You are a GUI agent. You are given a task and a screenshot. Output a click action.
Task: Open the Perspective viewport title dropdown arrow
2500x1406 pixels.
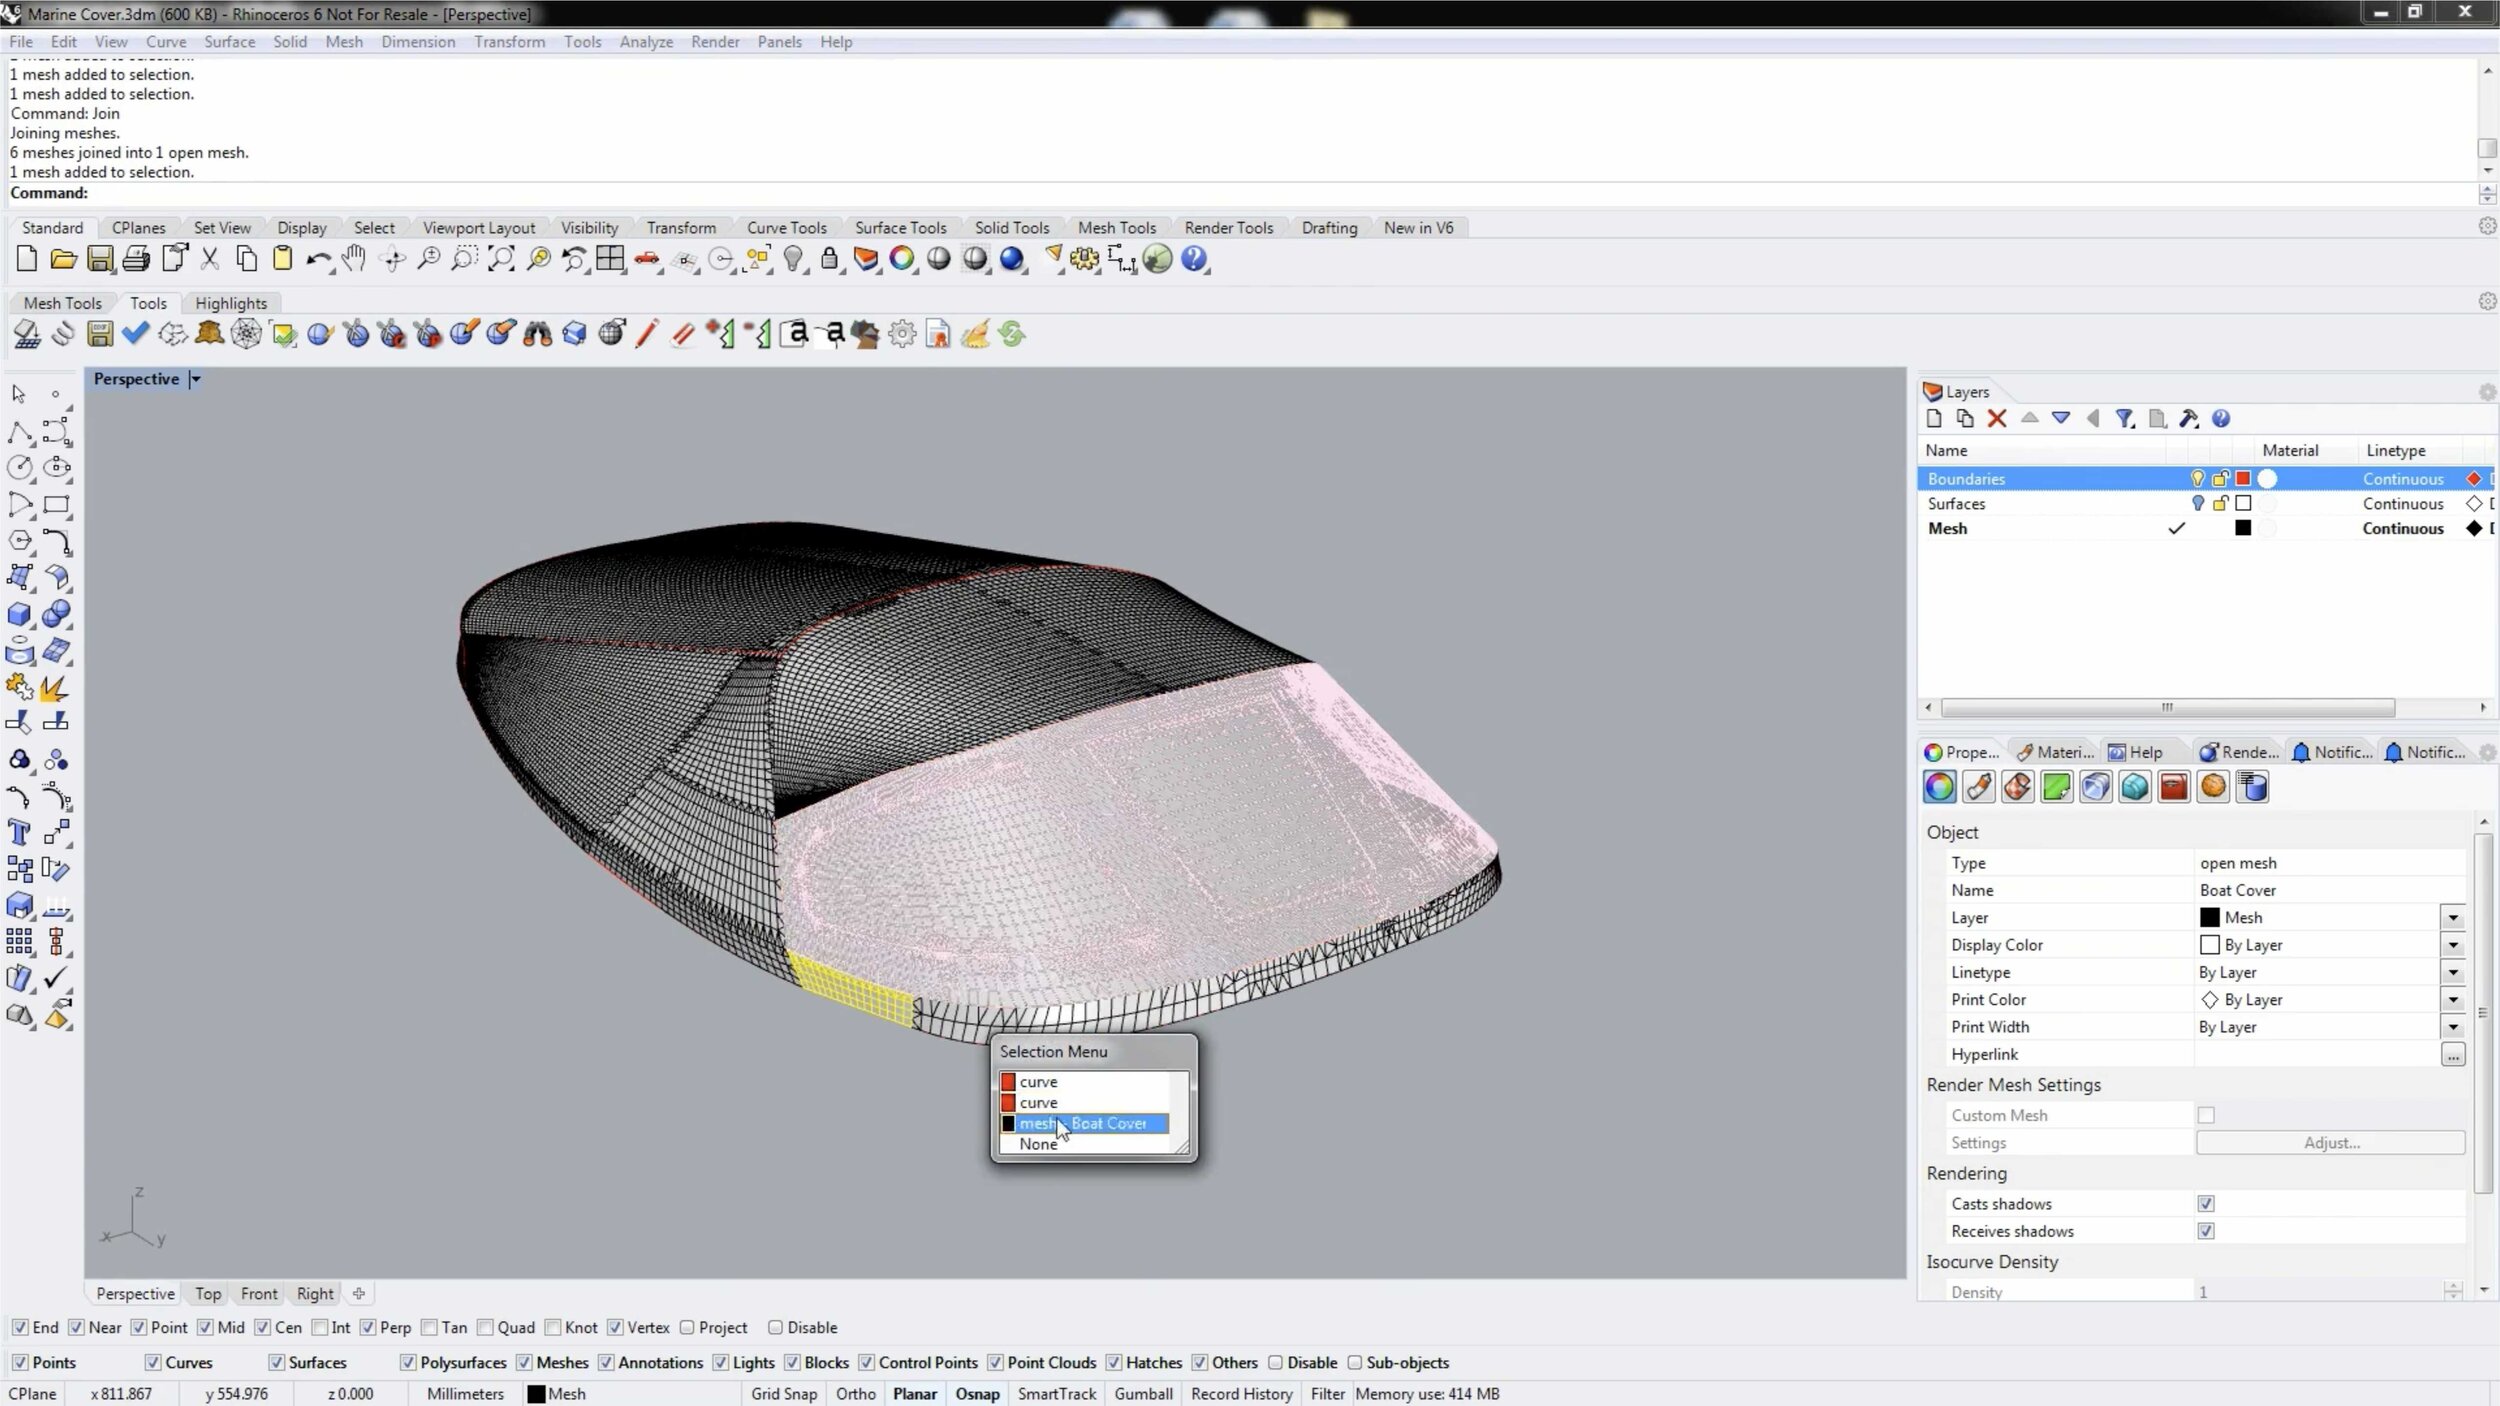(x=196, y=379)
